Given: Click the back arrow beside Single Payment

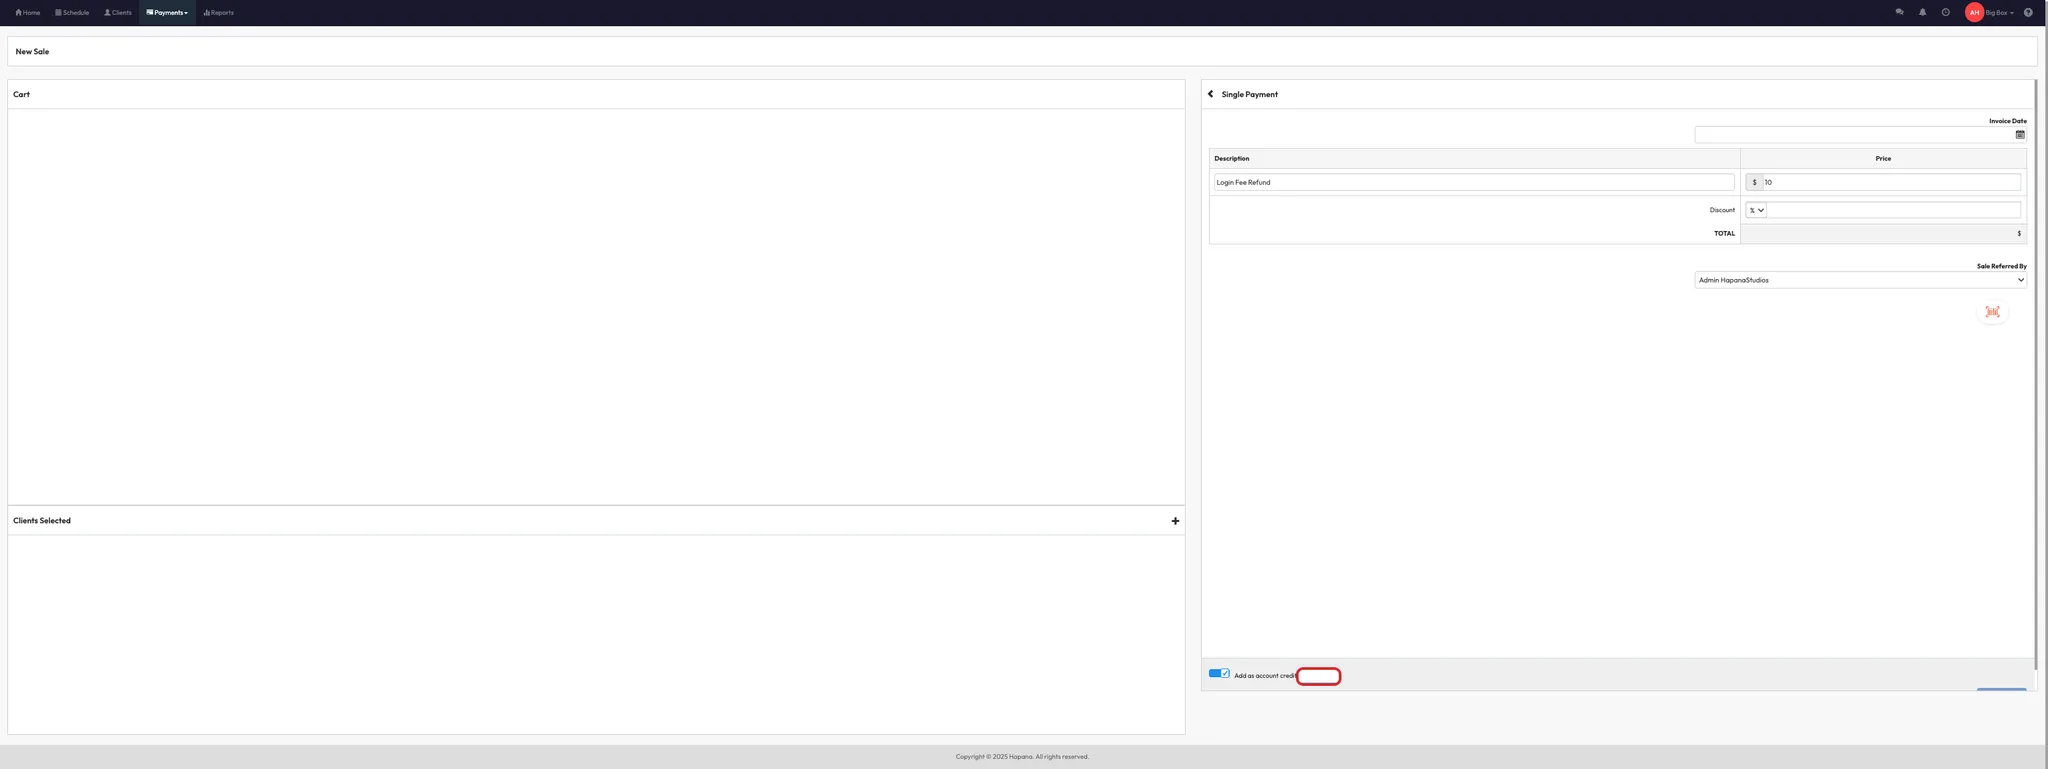Looking at the screenshot, I should pos(1210,94).
